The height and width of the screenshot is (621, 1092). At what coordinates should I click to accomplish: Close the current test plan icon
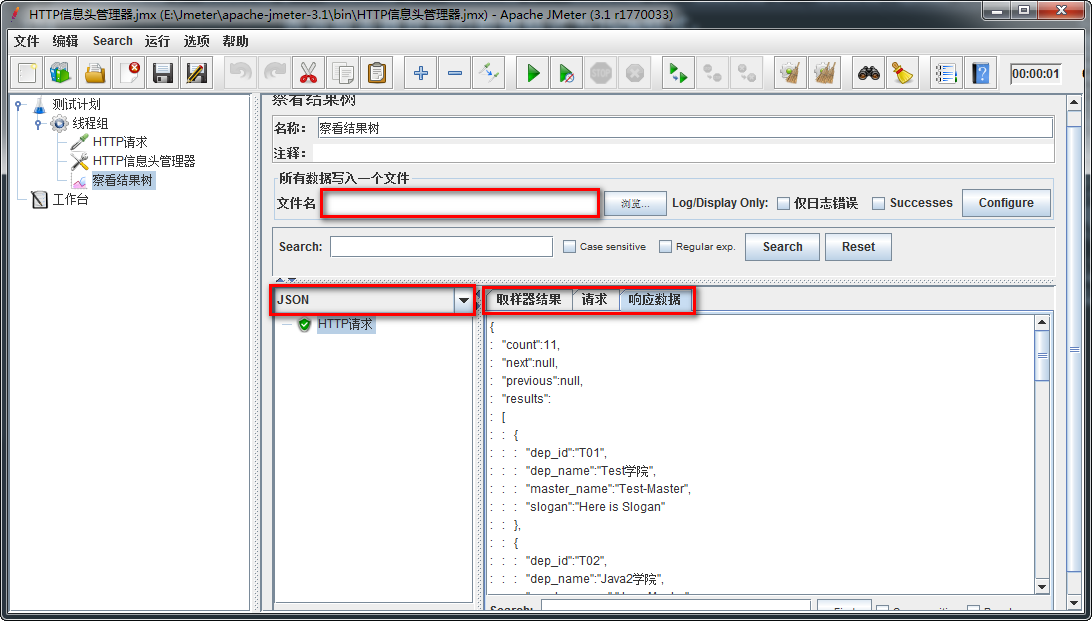click(129, 72)
